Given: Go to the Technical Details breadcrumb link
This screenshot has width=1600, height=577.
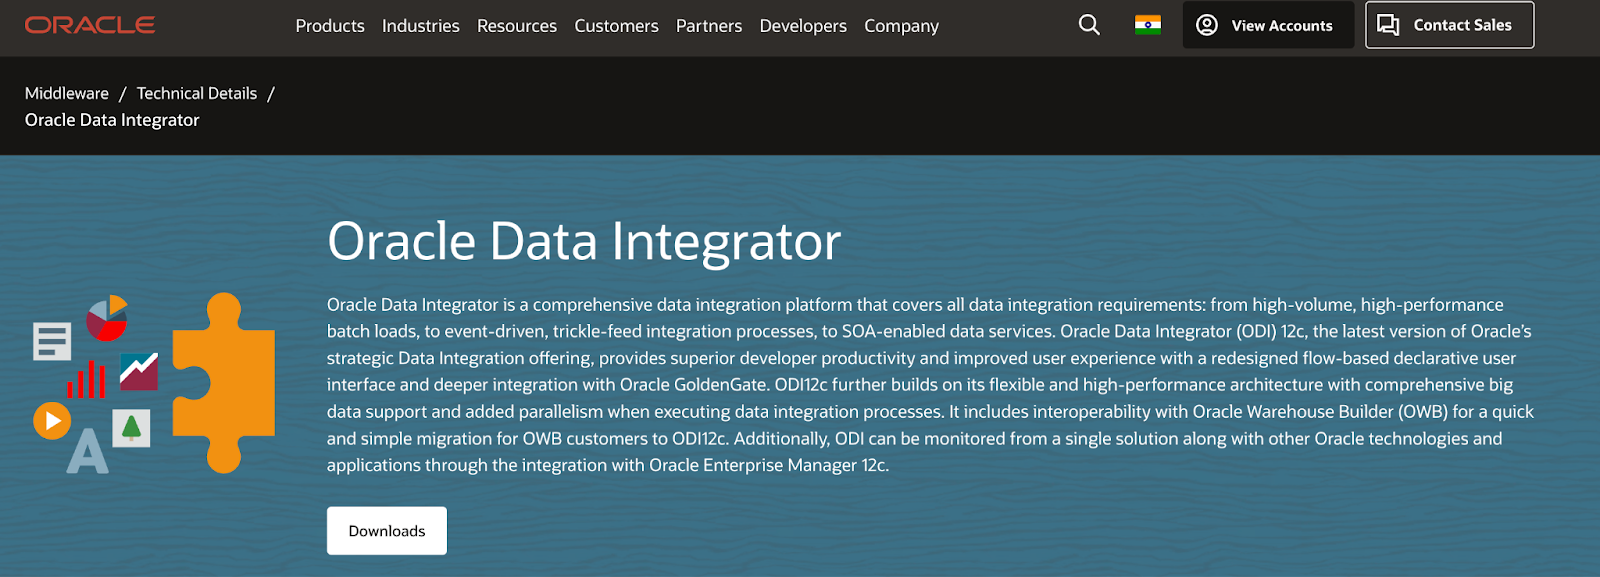Looking at the screenshot, I should 197,93.
